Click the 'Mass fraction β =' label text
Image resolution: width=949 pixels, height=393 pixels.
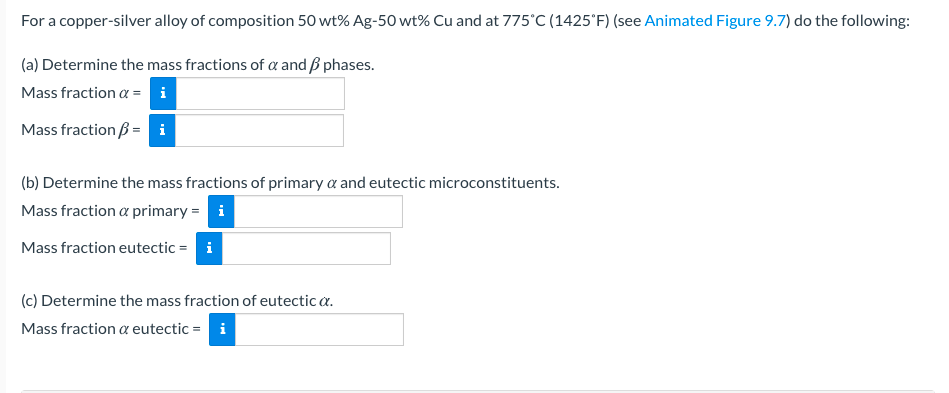pyautogui.click(x=81, y=130)
